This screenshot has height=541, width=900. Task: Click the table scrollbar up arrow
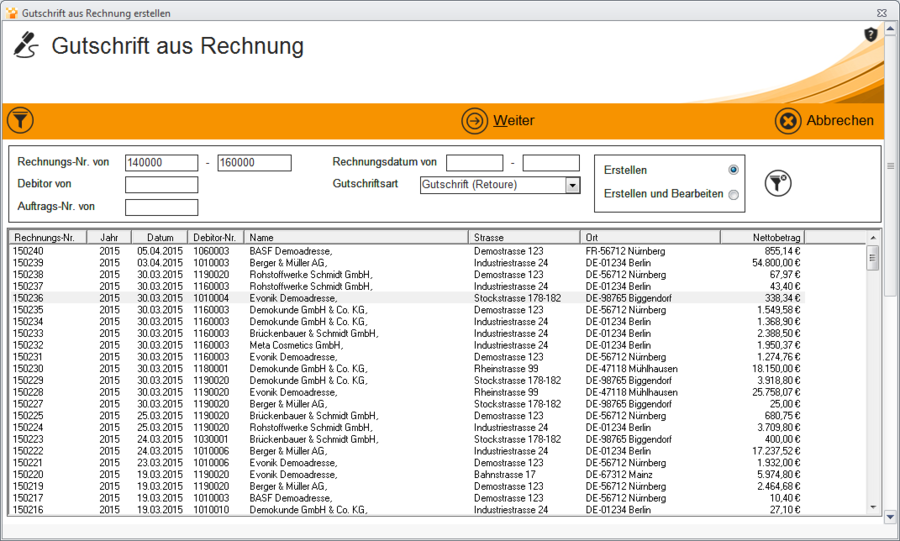tap(872, 238)
